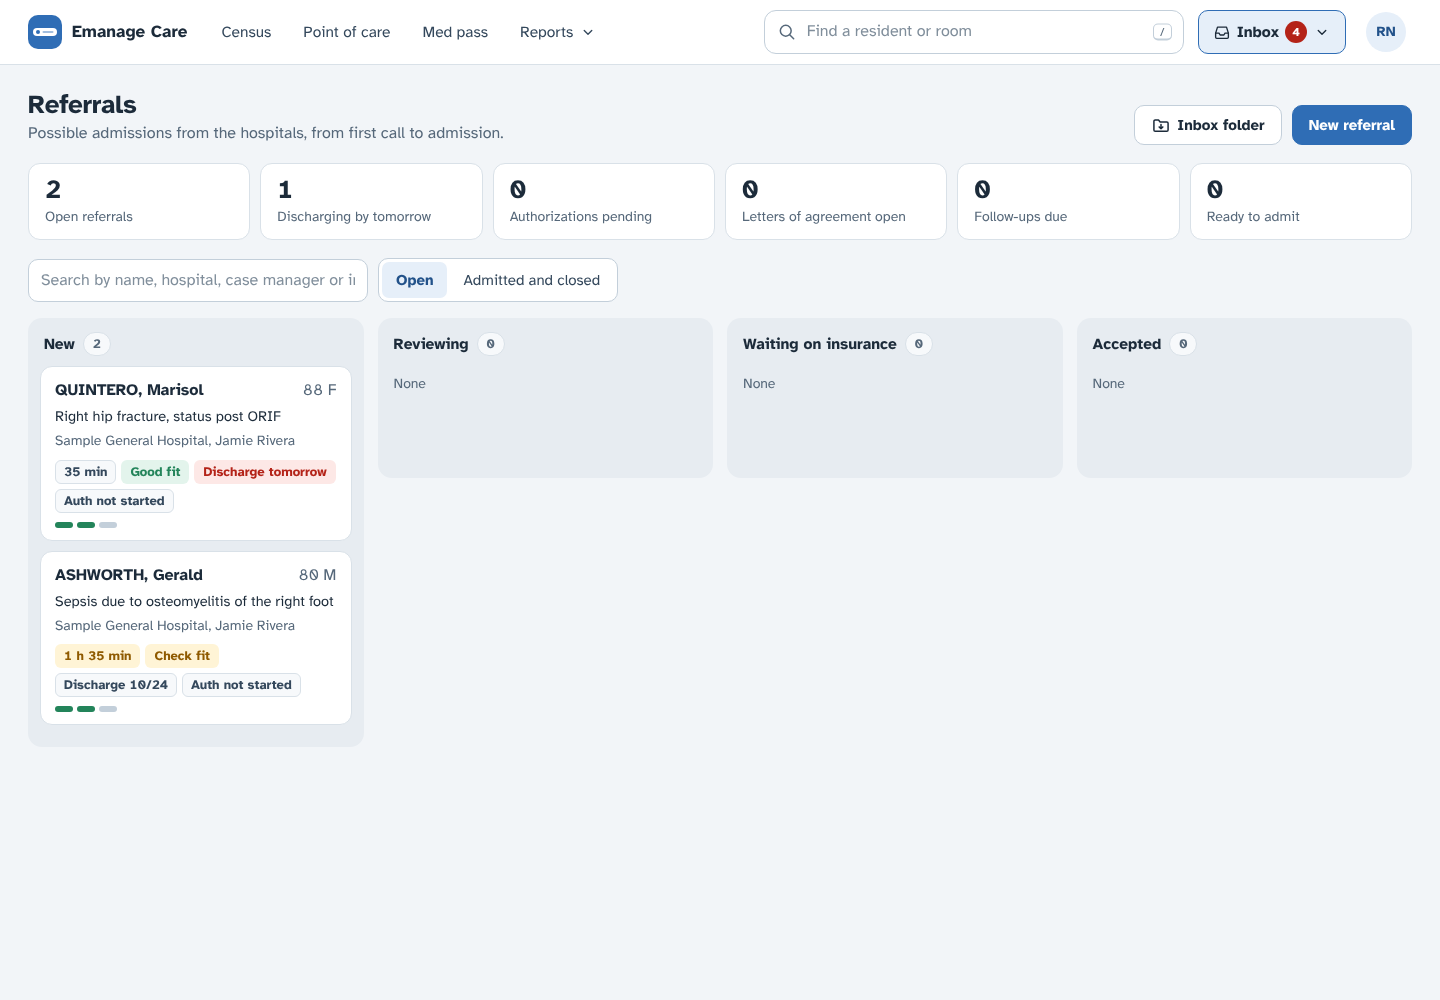This screenshot has height=1000, width=1440.
Task: Click the red Inbox count badge
Action: click(1296, 32)
